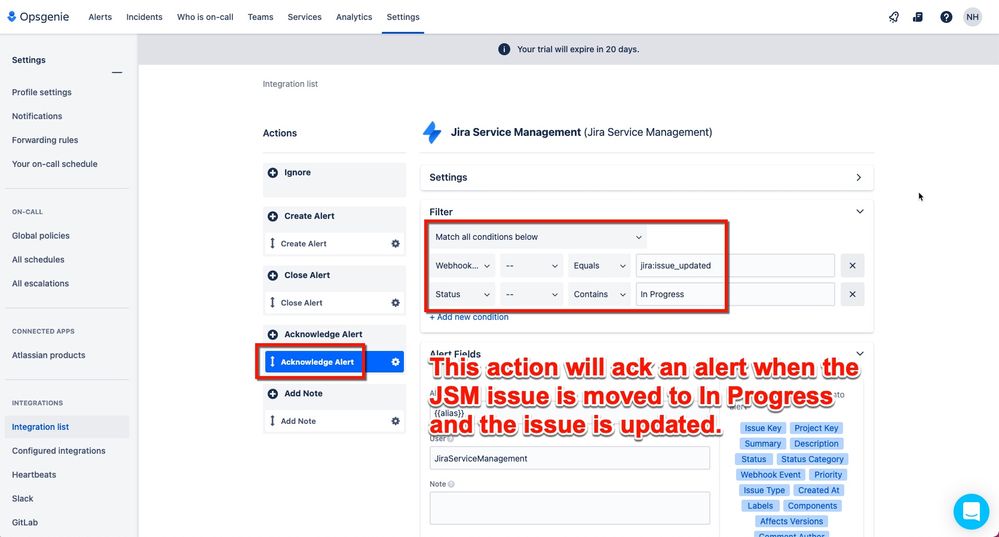Open the rocket what's new icon
This screenshot has height=537, width=999.
tap(894, 17)
